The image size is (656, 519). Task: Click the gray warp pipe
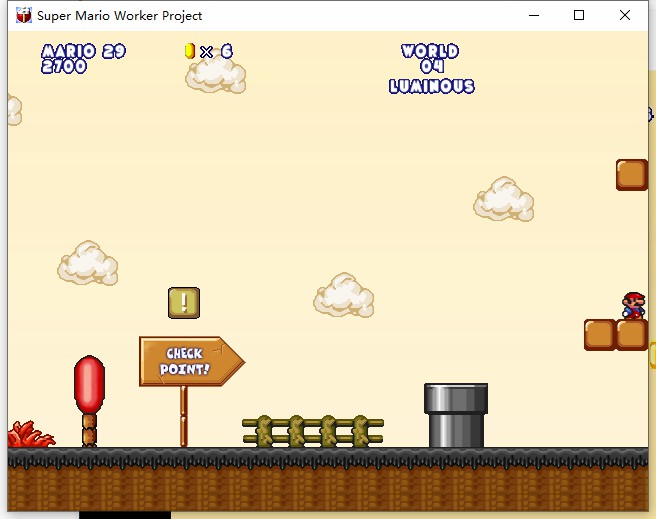tap(456, 415)
